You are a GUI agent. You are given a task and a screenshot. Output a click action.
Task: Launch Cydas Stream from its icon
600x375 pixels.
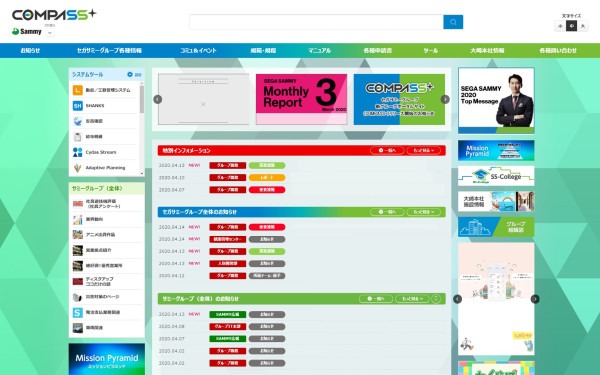[78, 152]
